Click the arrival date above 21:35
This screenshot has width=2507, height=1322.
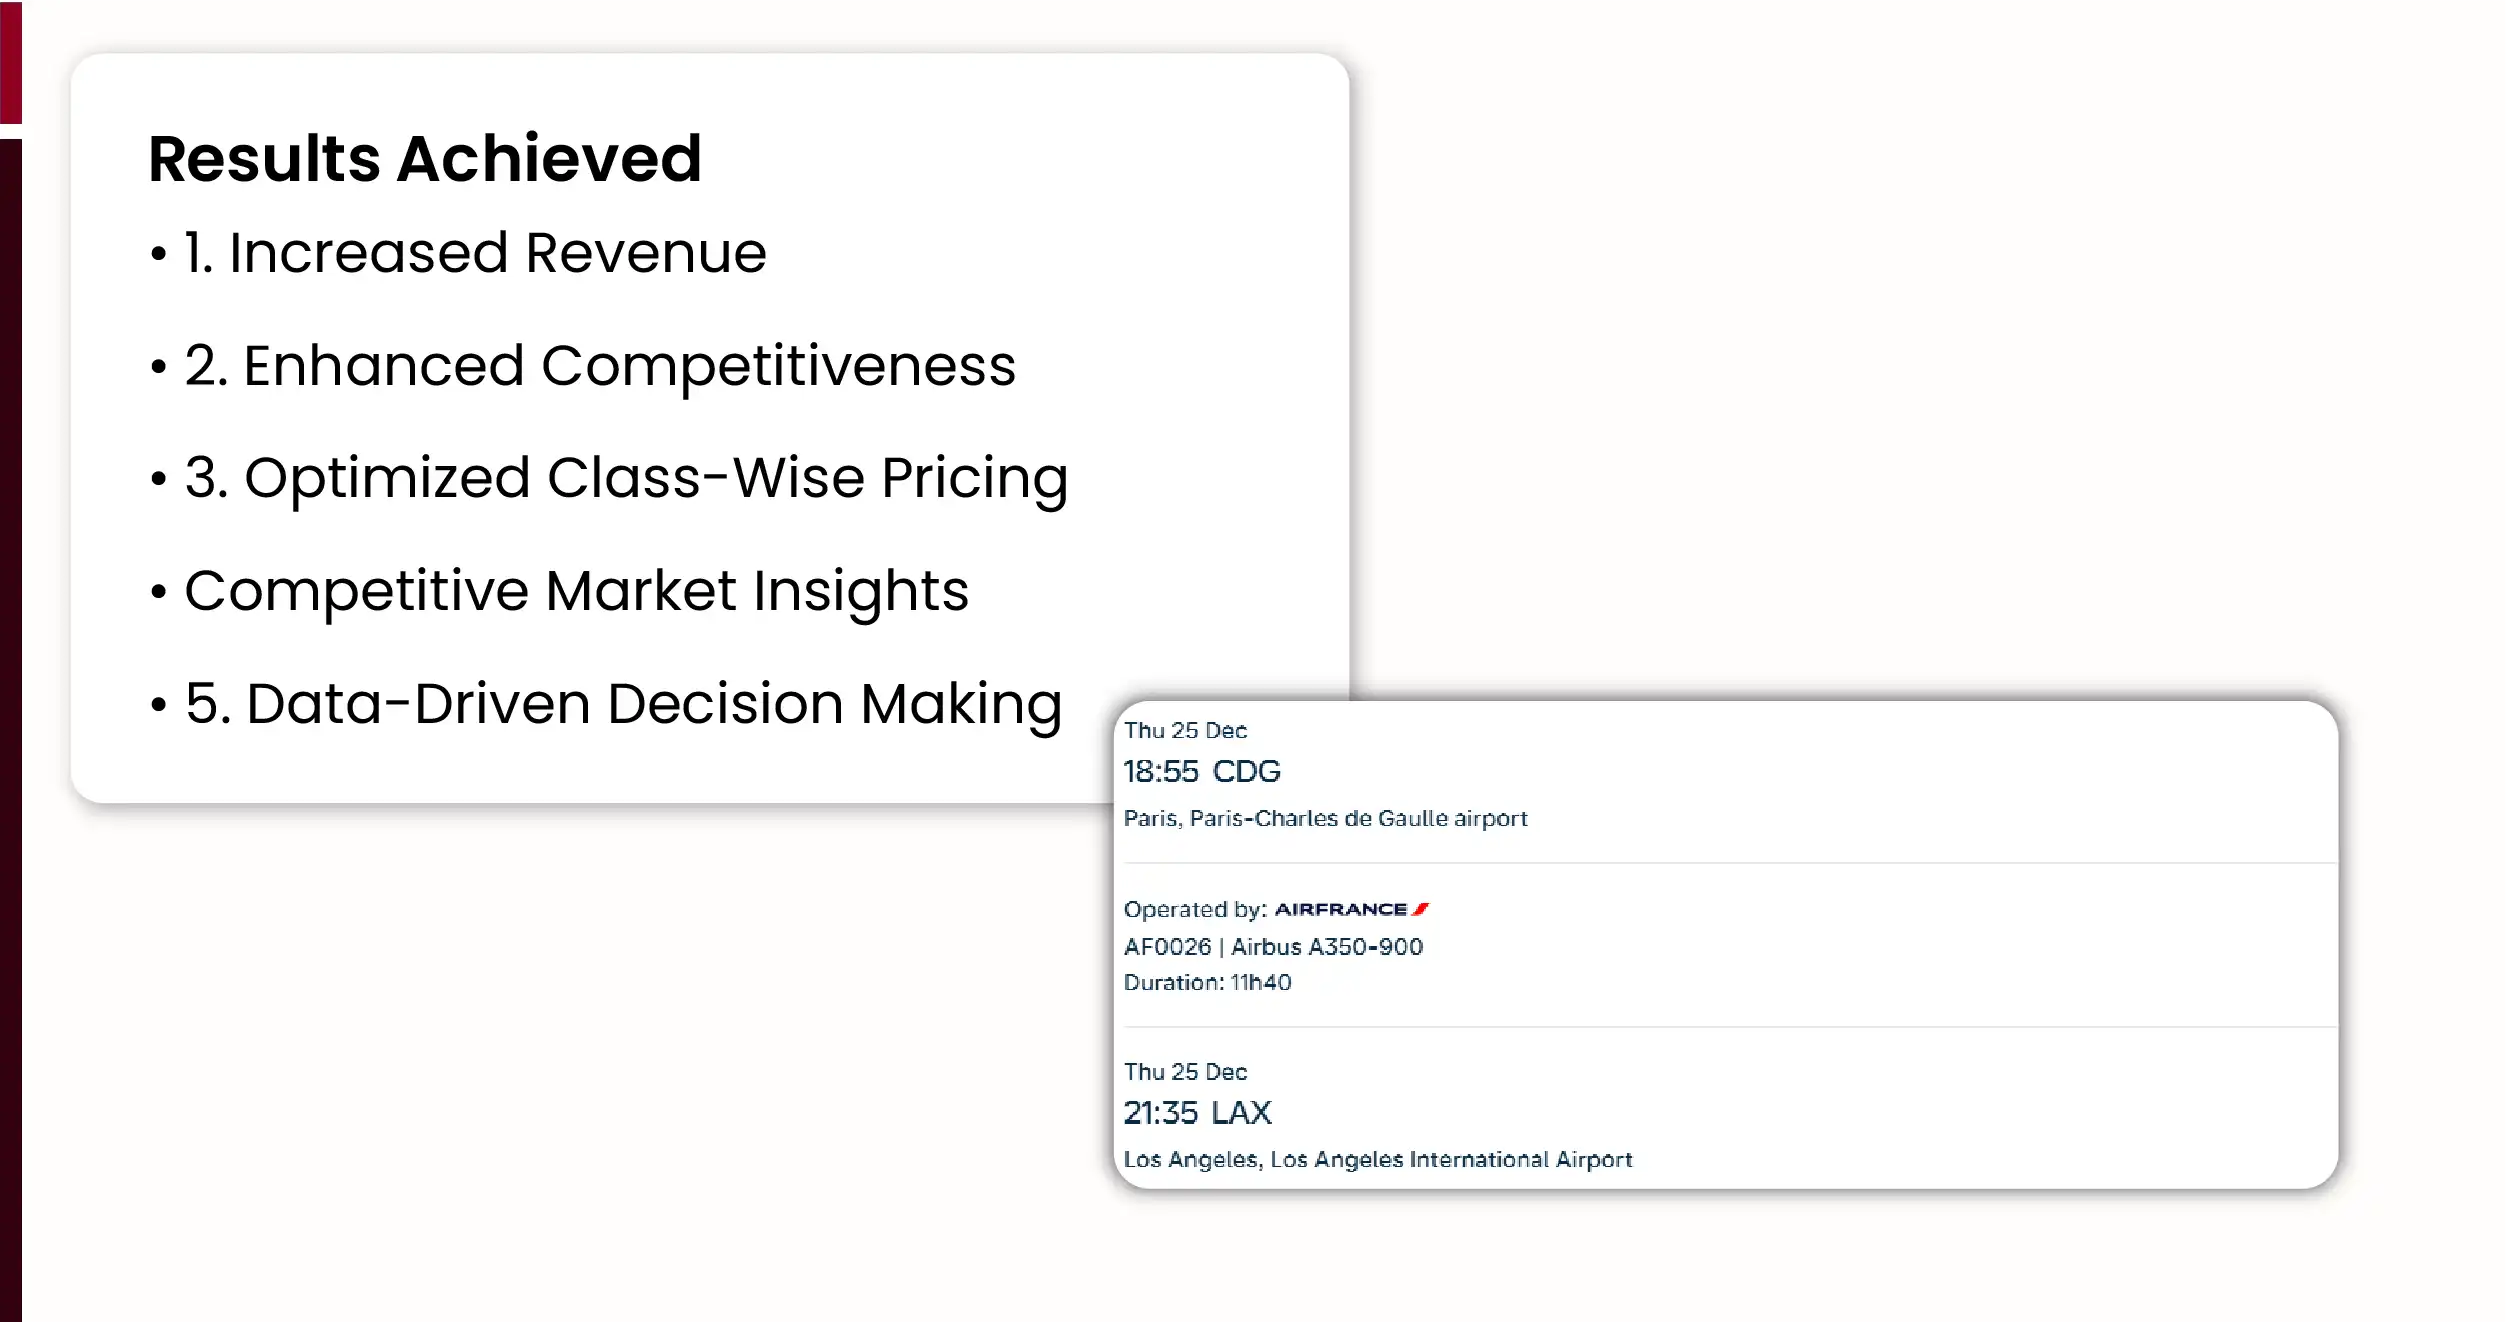click(x=1185, y=1072)
